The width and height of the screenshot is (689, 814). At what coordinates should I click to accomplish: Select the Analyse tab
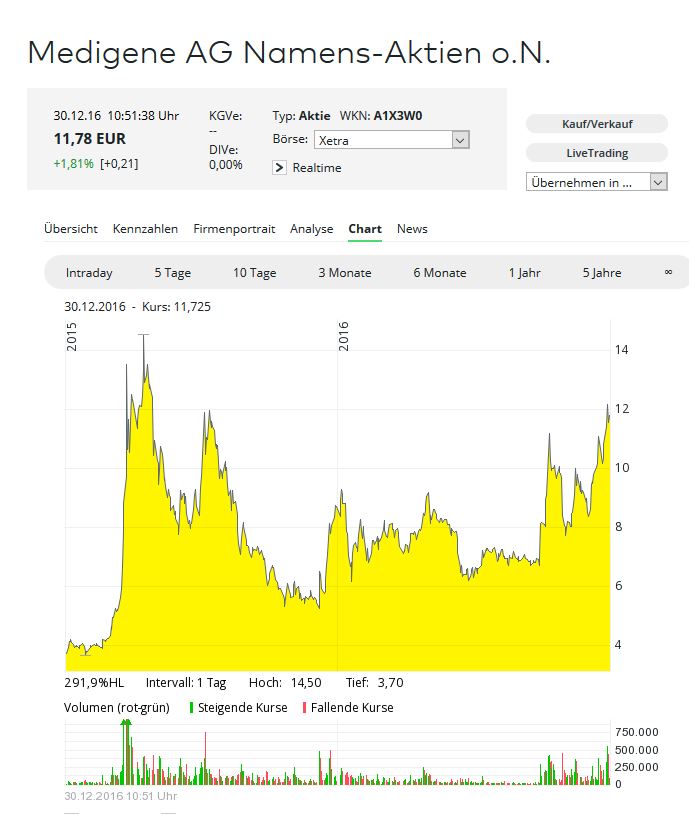click(311, 229)
